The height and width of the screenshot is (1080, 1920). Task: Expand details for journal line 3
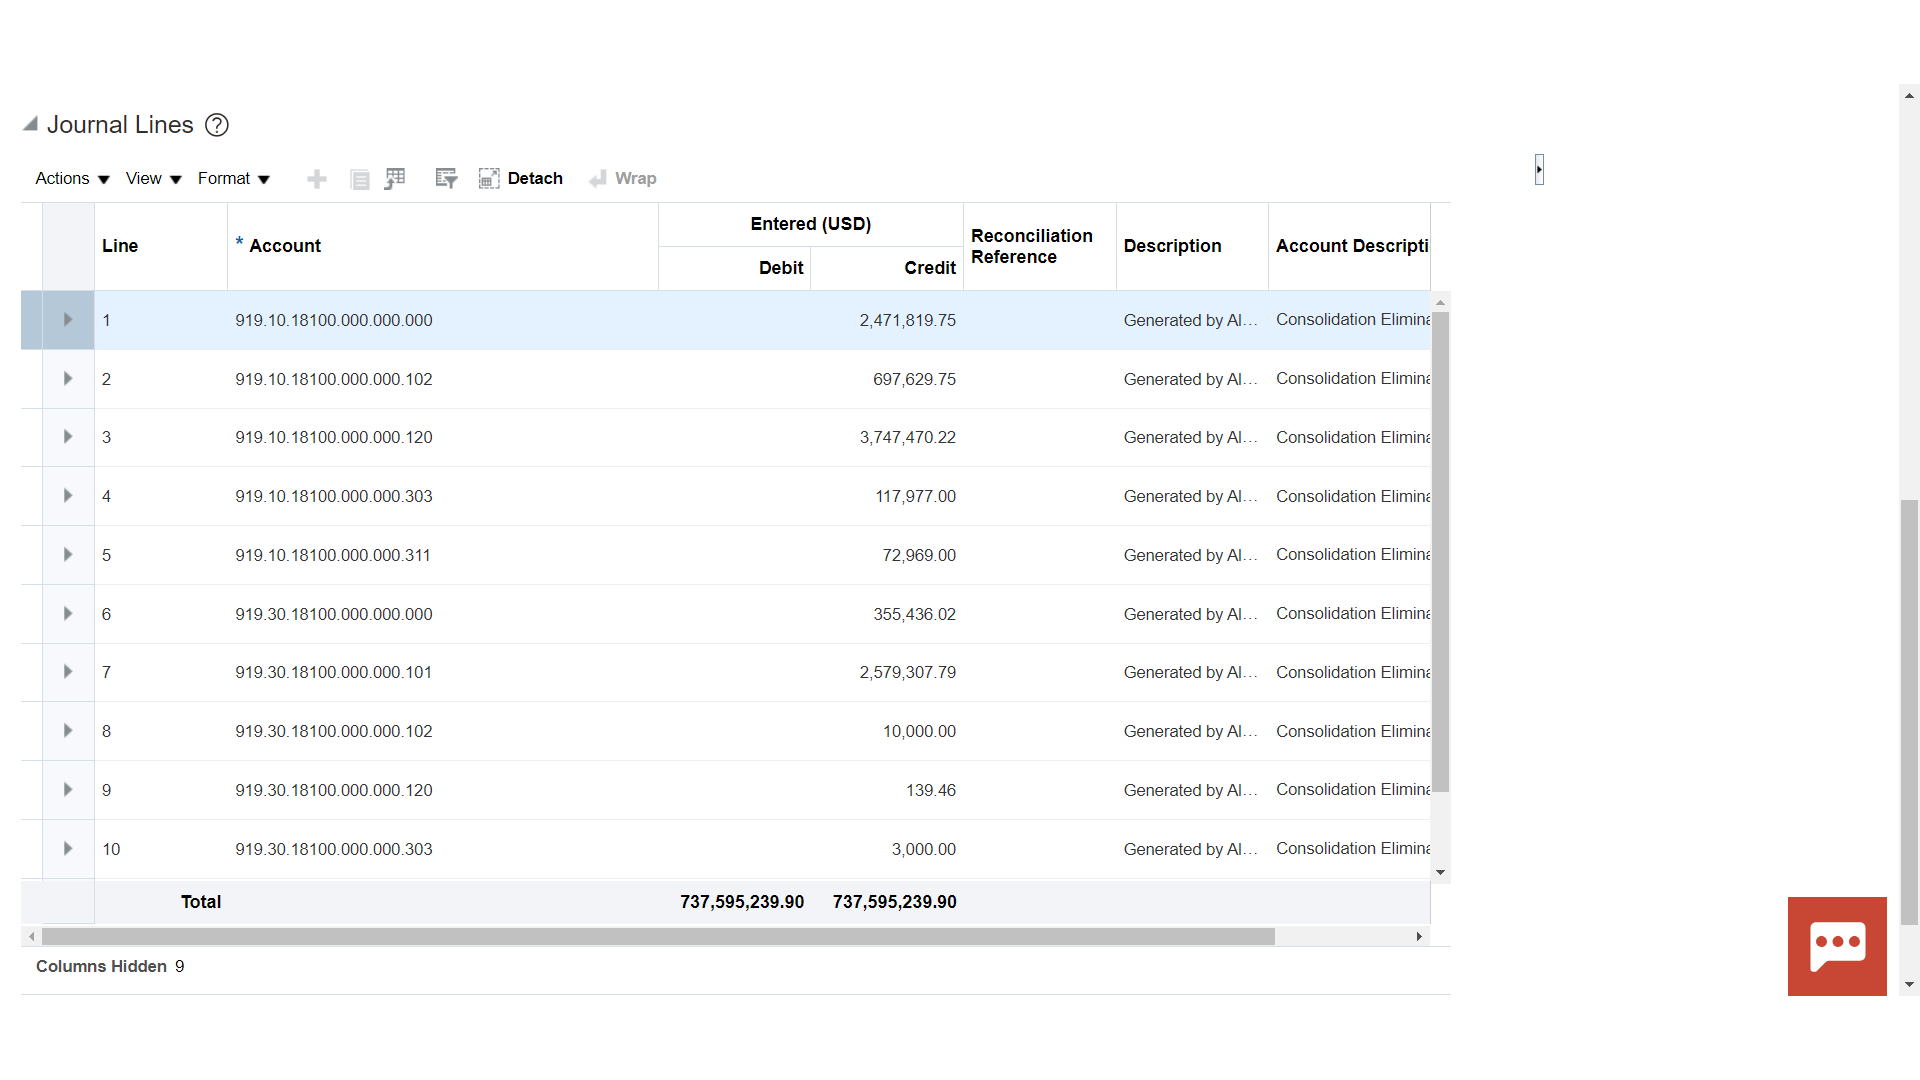(x=68, y=437)
